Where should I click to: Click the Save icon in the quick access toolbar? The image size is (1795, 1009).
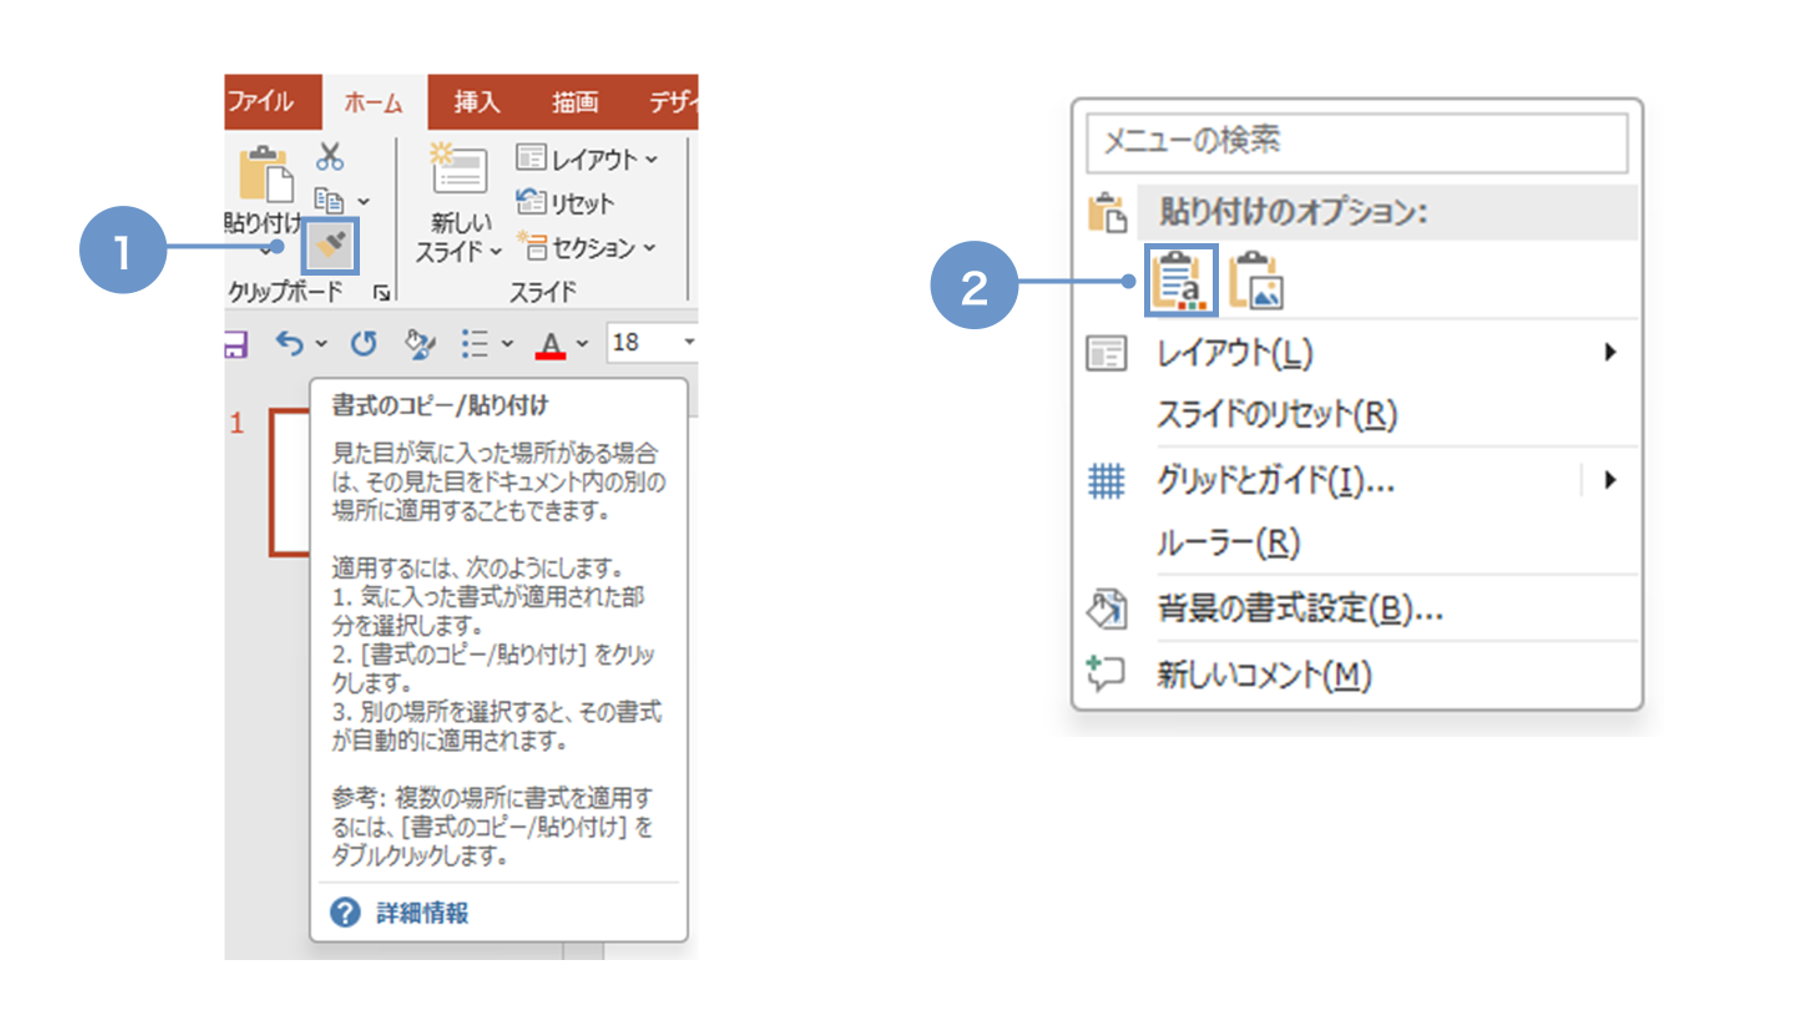tap(236, 344)
